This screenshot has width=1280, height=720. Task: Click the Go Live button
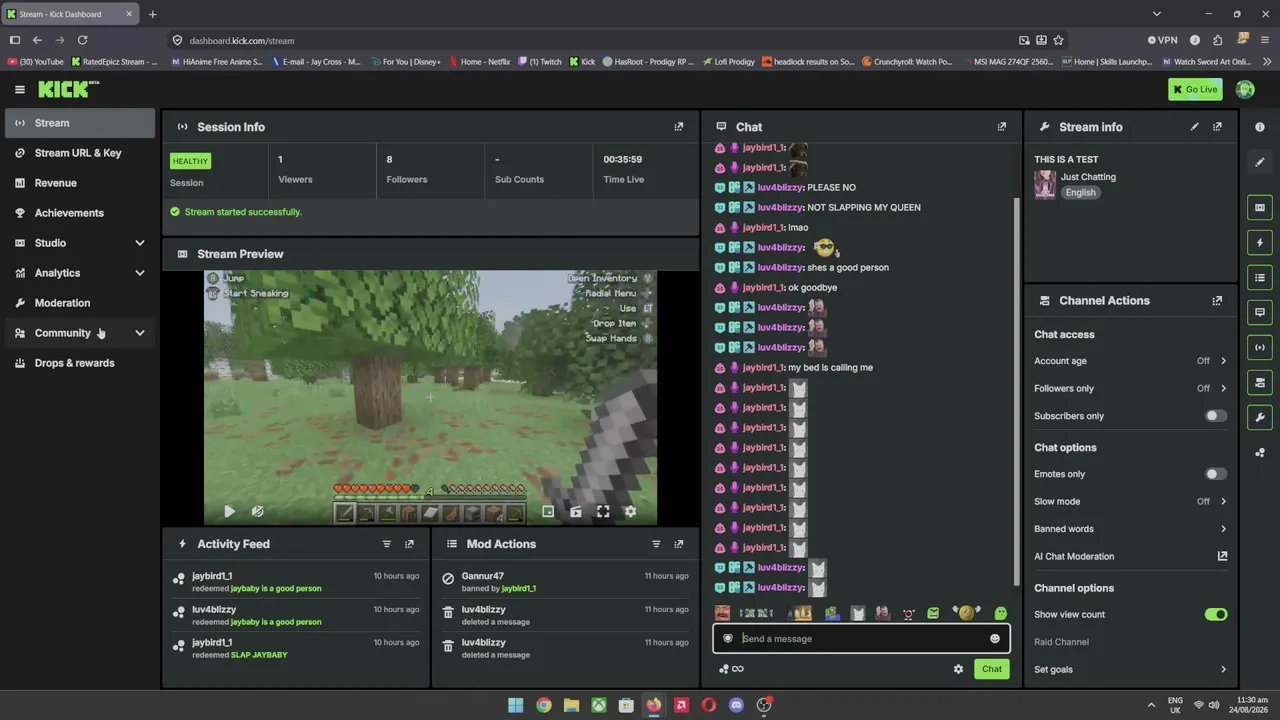pos(1195,90)
